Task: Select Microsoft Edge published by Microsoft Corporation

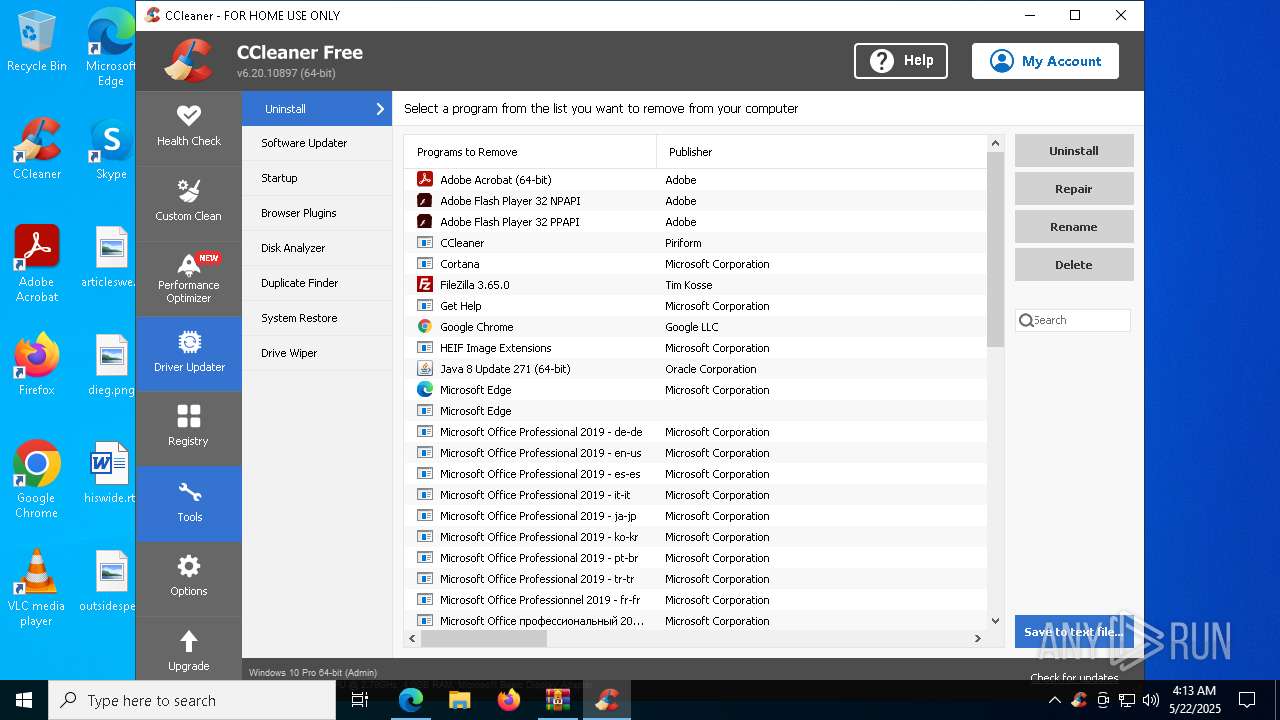Action: (695, 390)
